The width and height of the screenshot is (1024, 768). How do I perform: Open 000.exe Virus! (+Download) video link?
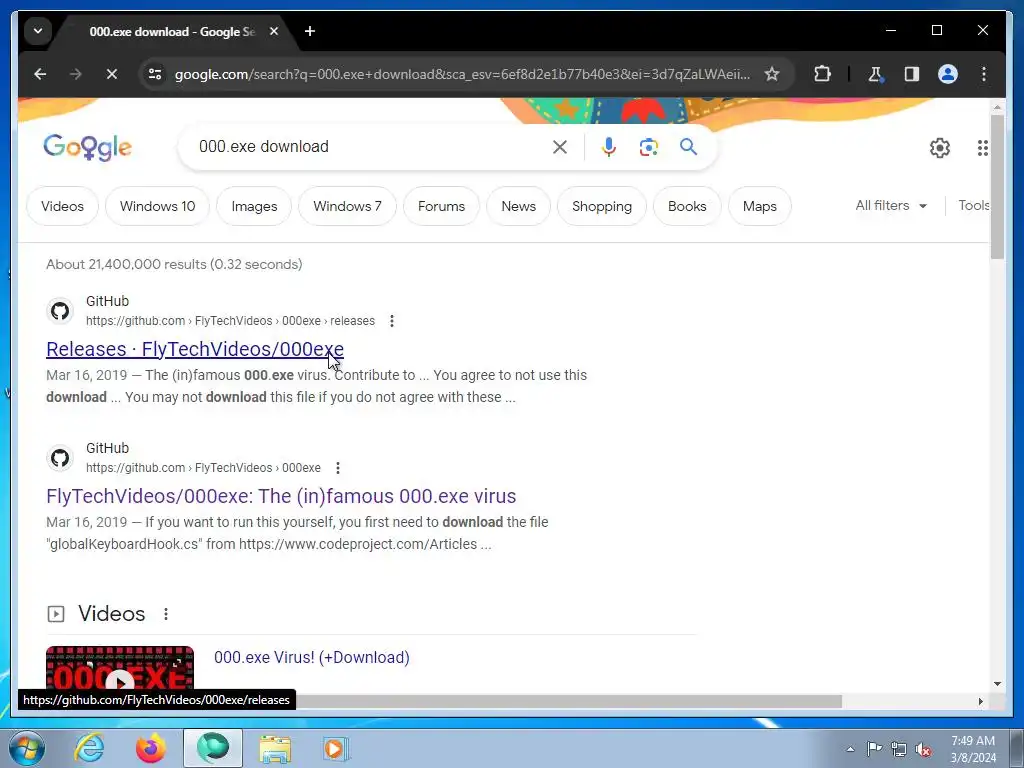[312, 658]
